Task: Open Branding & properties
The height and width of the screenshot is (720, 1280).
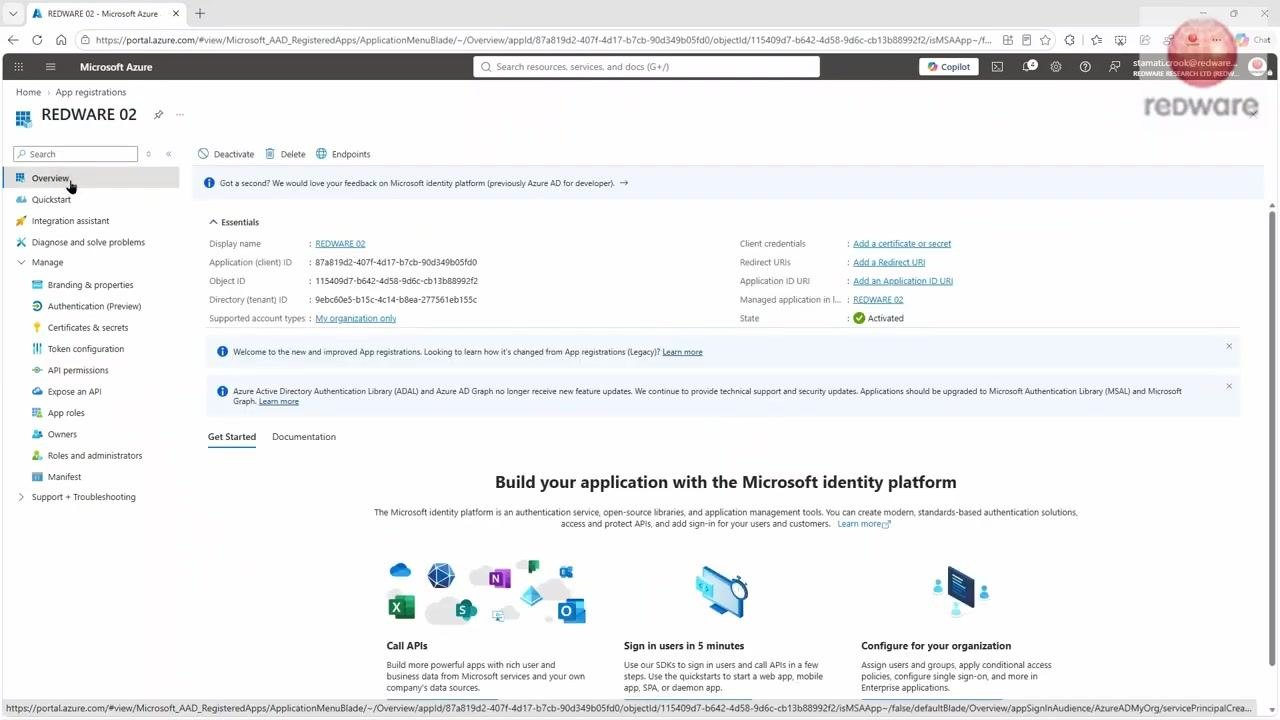Action: (x=91, y=285)
